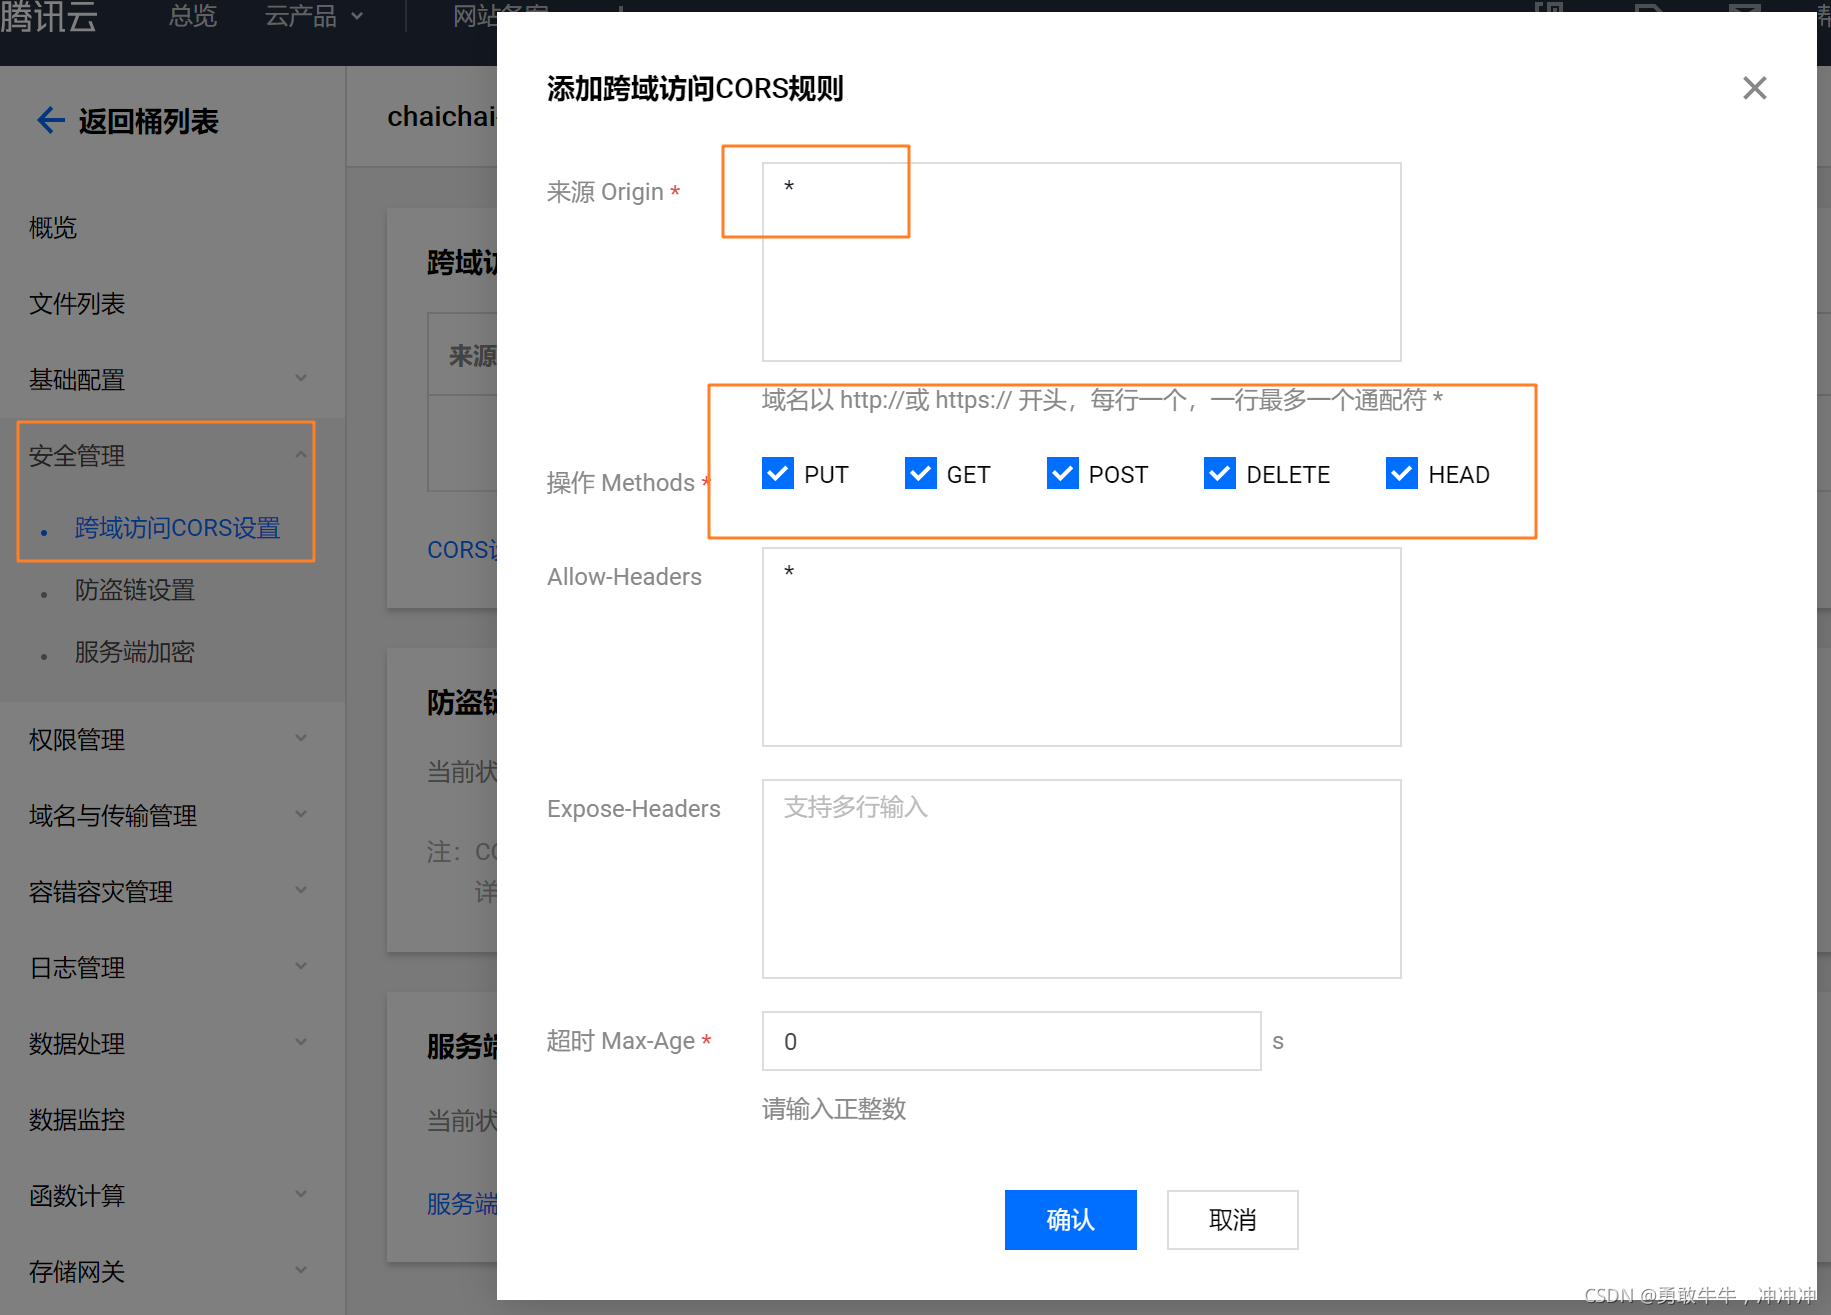Open 文件列表 in the left sidebar
This screenshot has height=1315, width=1831.
[77, 304]
